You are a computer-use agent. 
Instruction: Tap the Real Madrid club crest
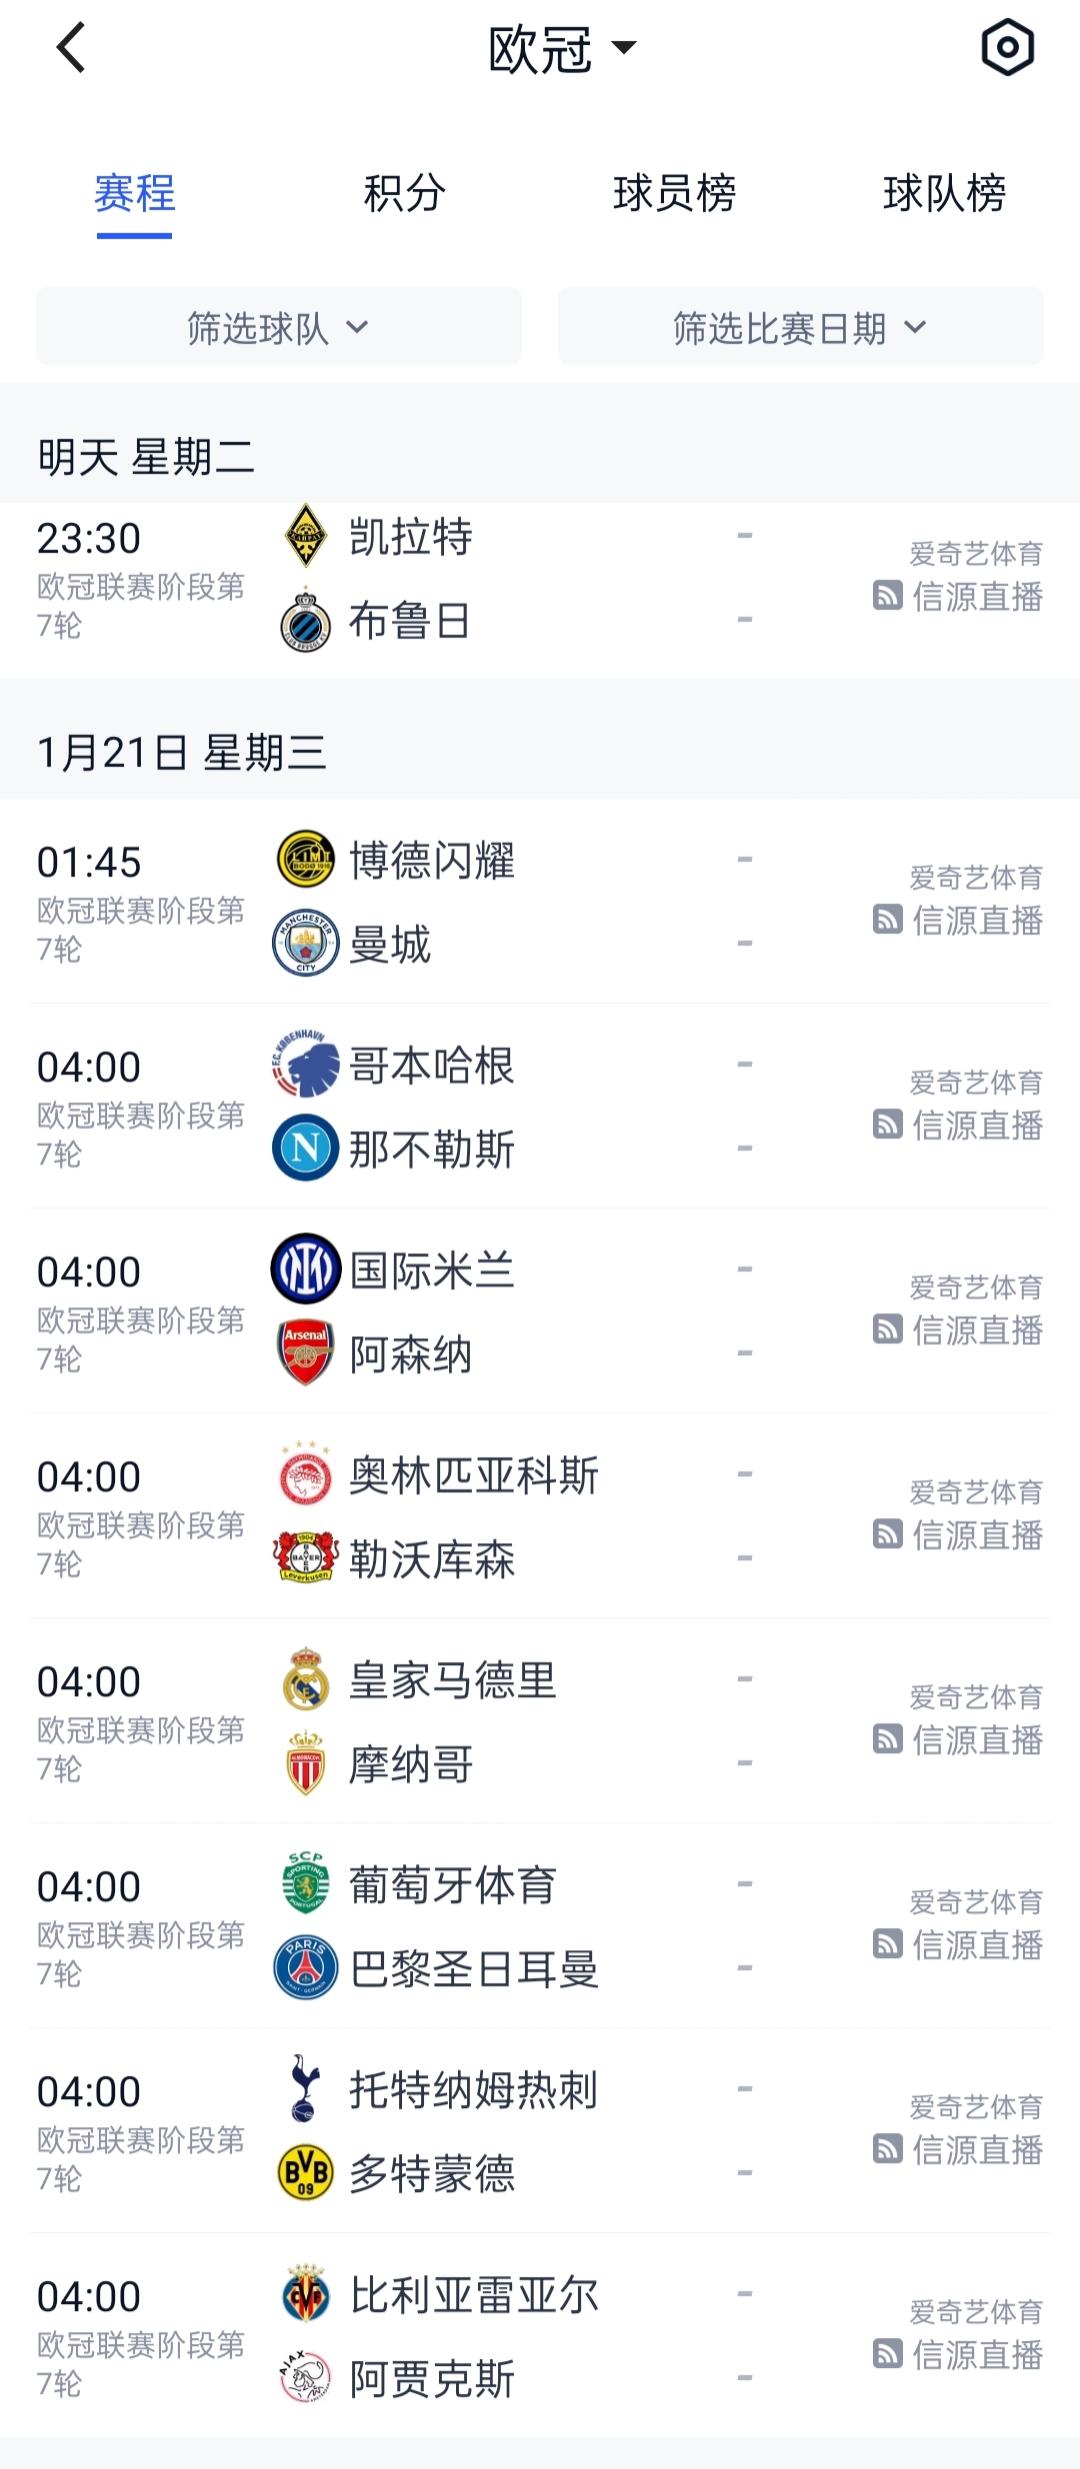click(x=305, y=1680)
